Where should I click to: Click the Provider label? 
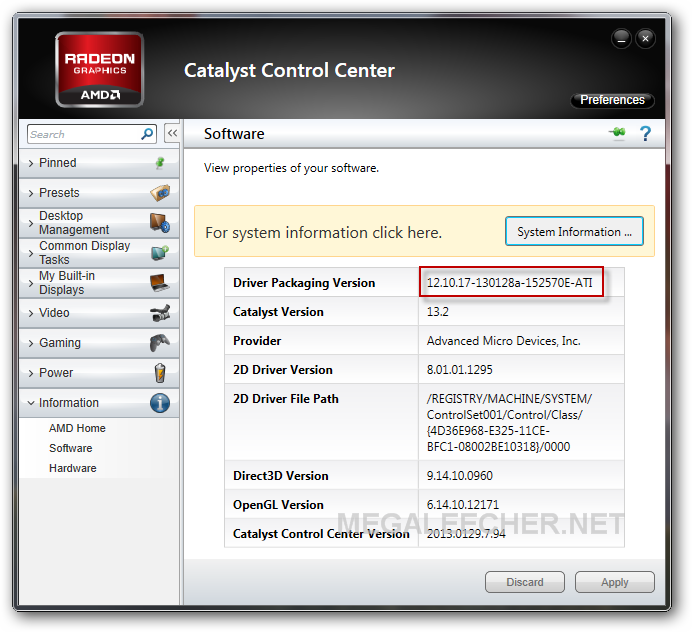257,341
